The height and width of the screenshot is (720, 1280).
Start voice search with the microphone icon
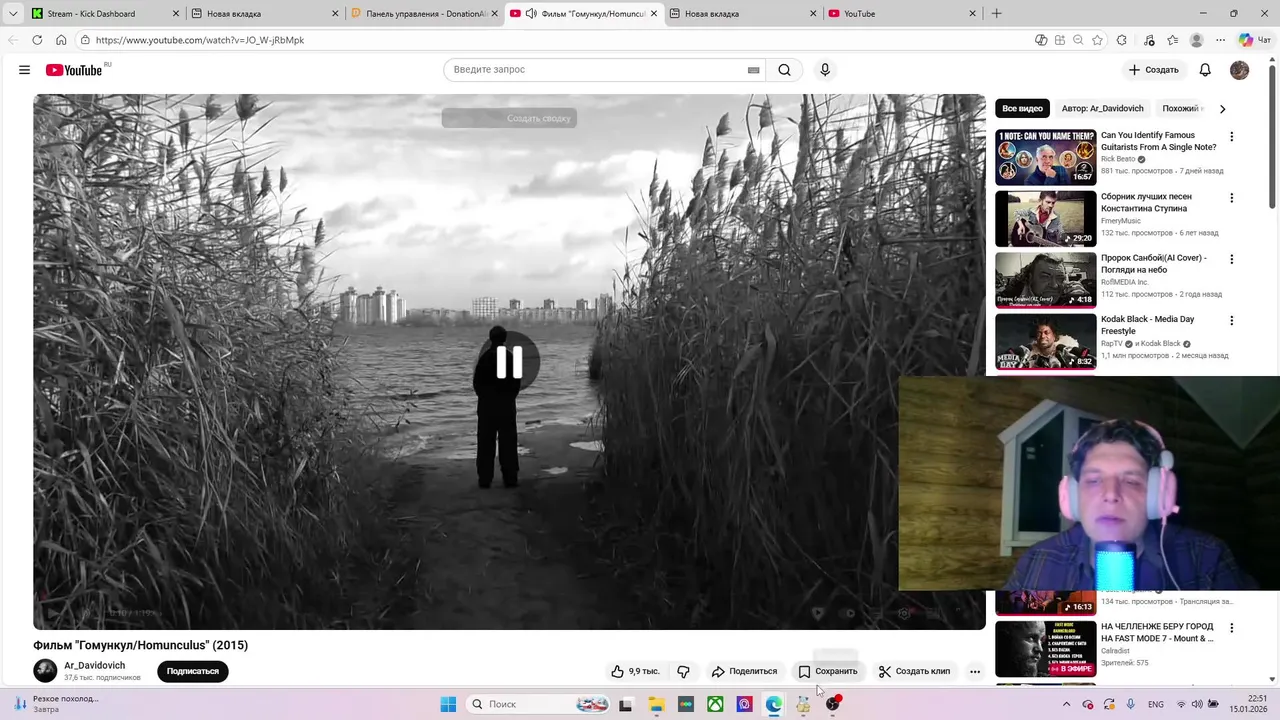(825, 70)
